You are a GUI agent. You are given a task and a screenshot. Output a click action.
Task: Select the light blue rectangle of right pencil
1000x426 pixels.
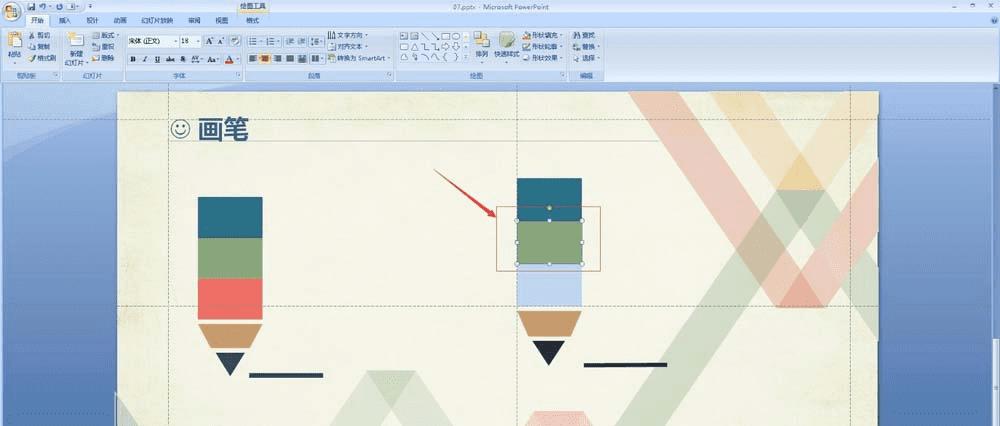coord(549,287)
